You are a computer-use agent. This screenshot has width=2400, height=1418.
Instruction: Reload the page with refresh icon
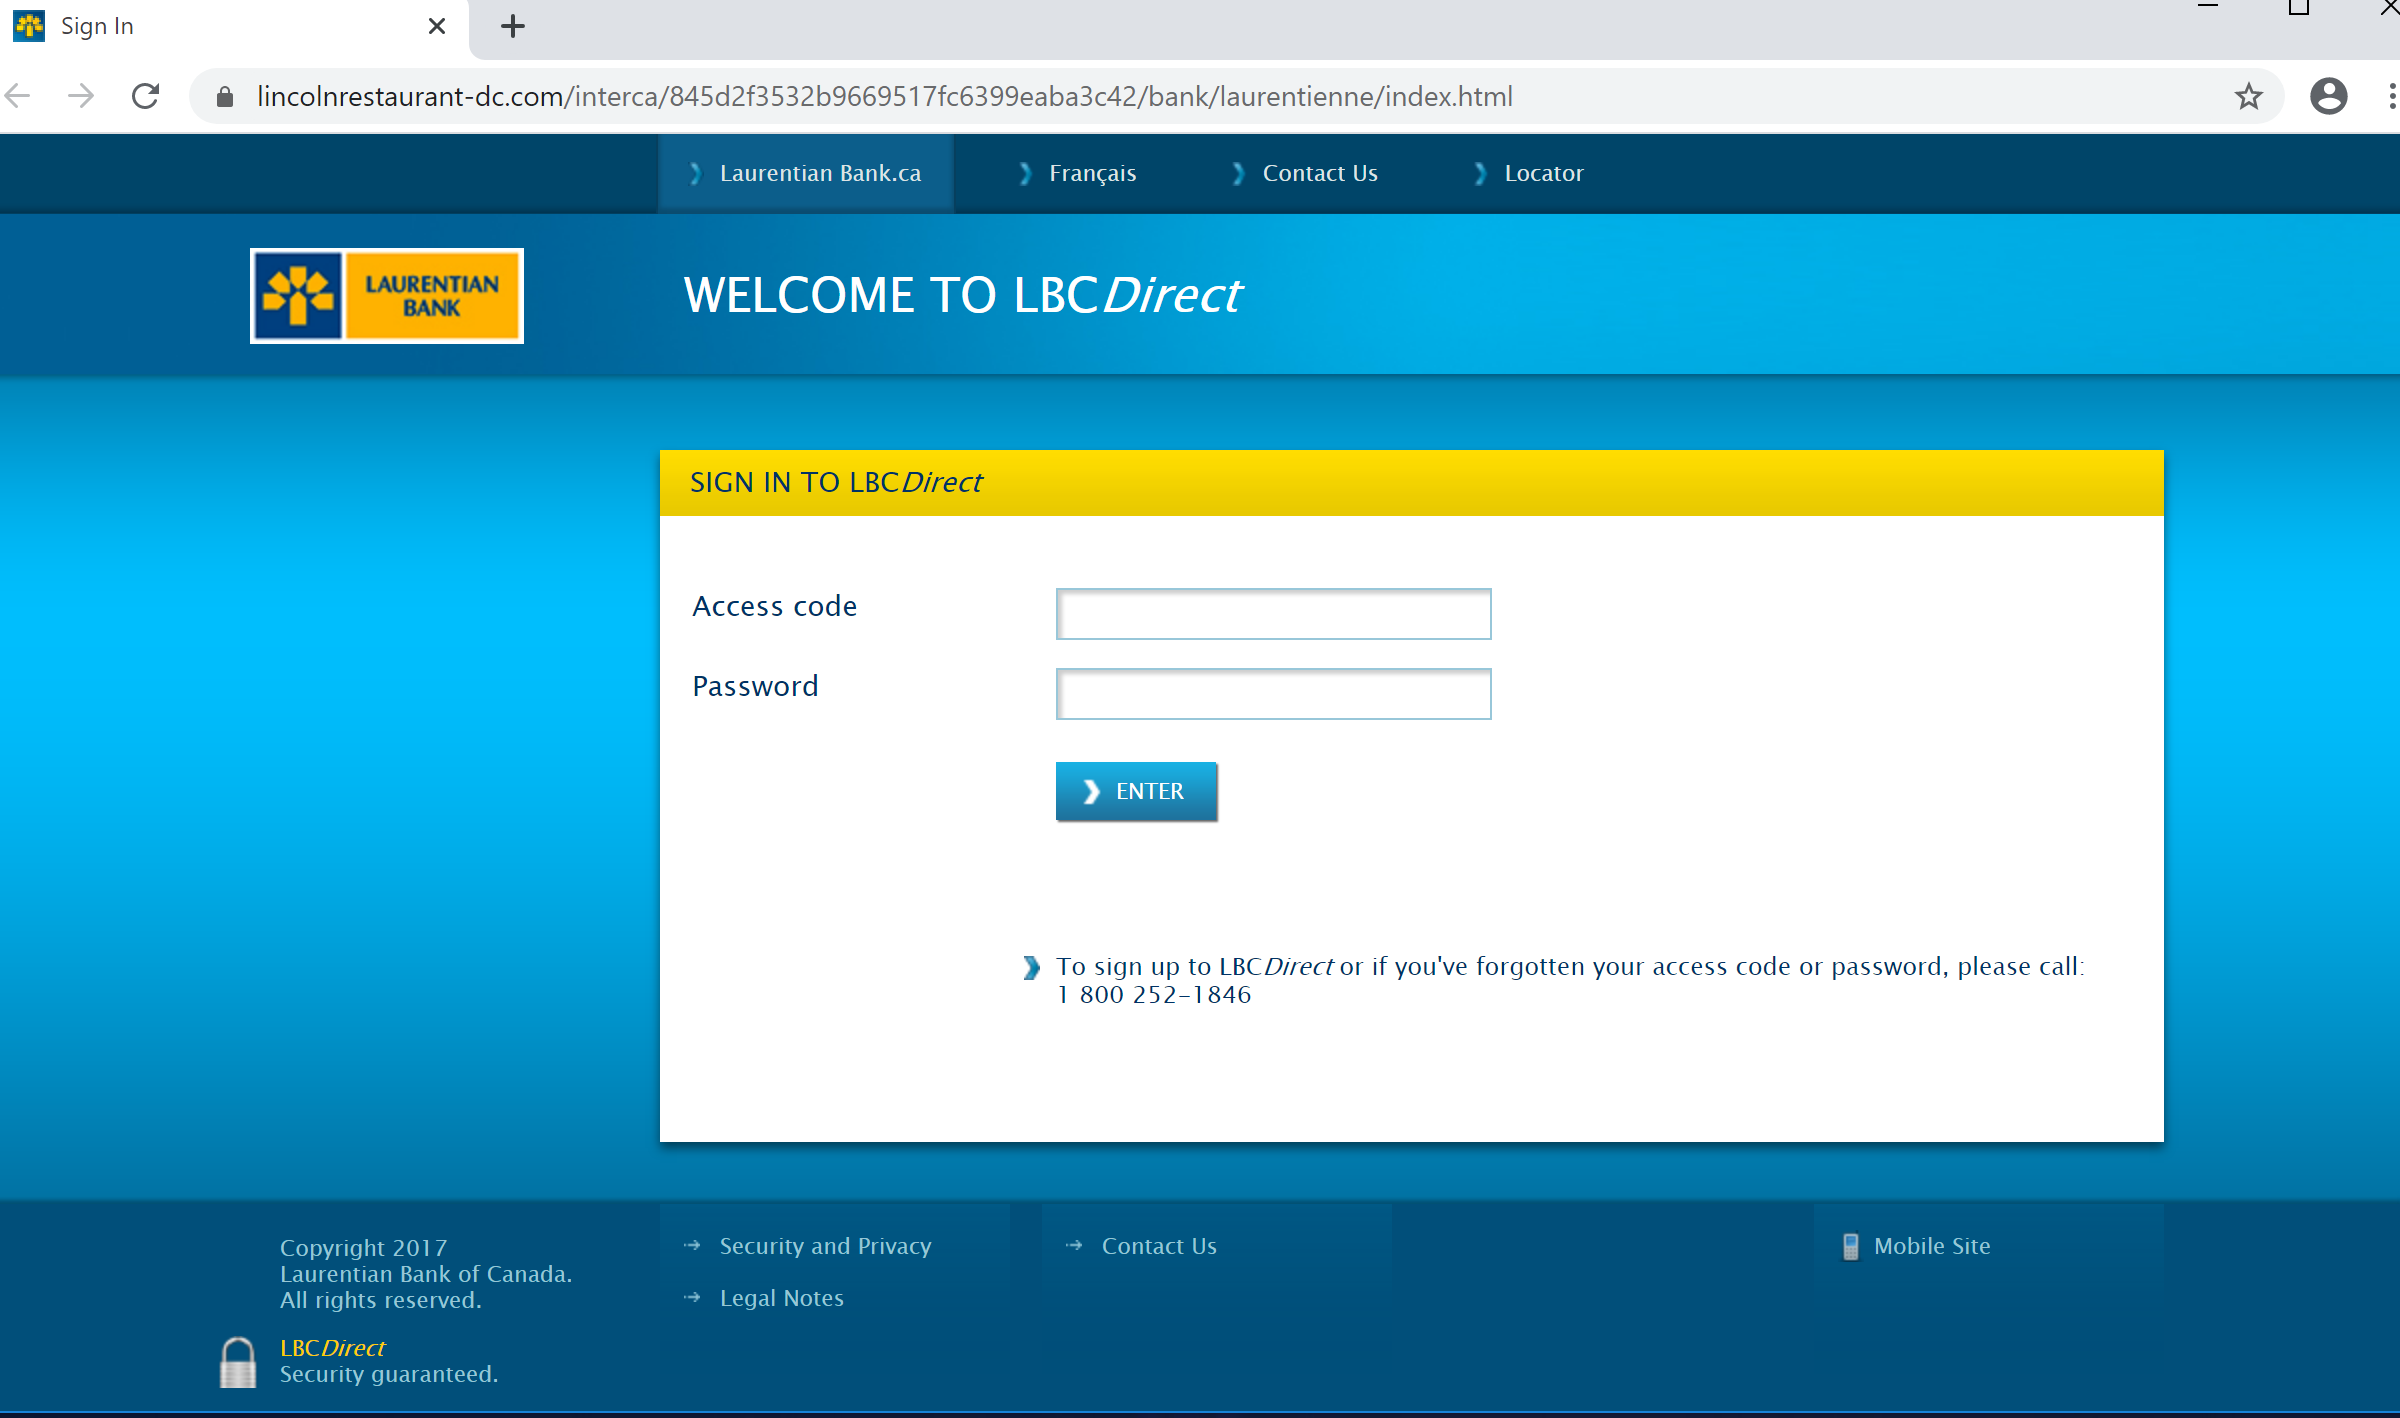coord(146,96)
